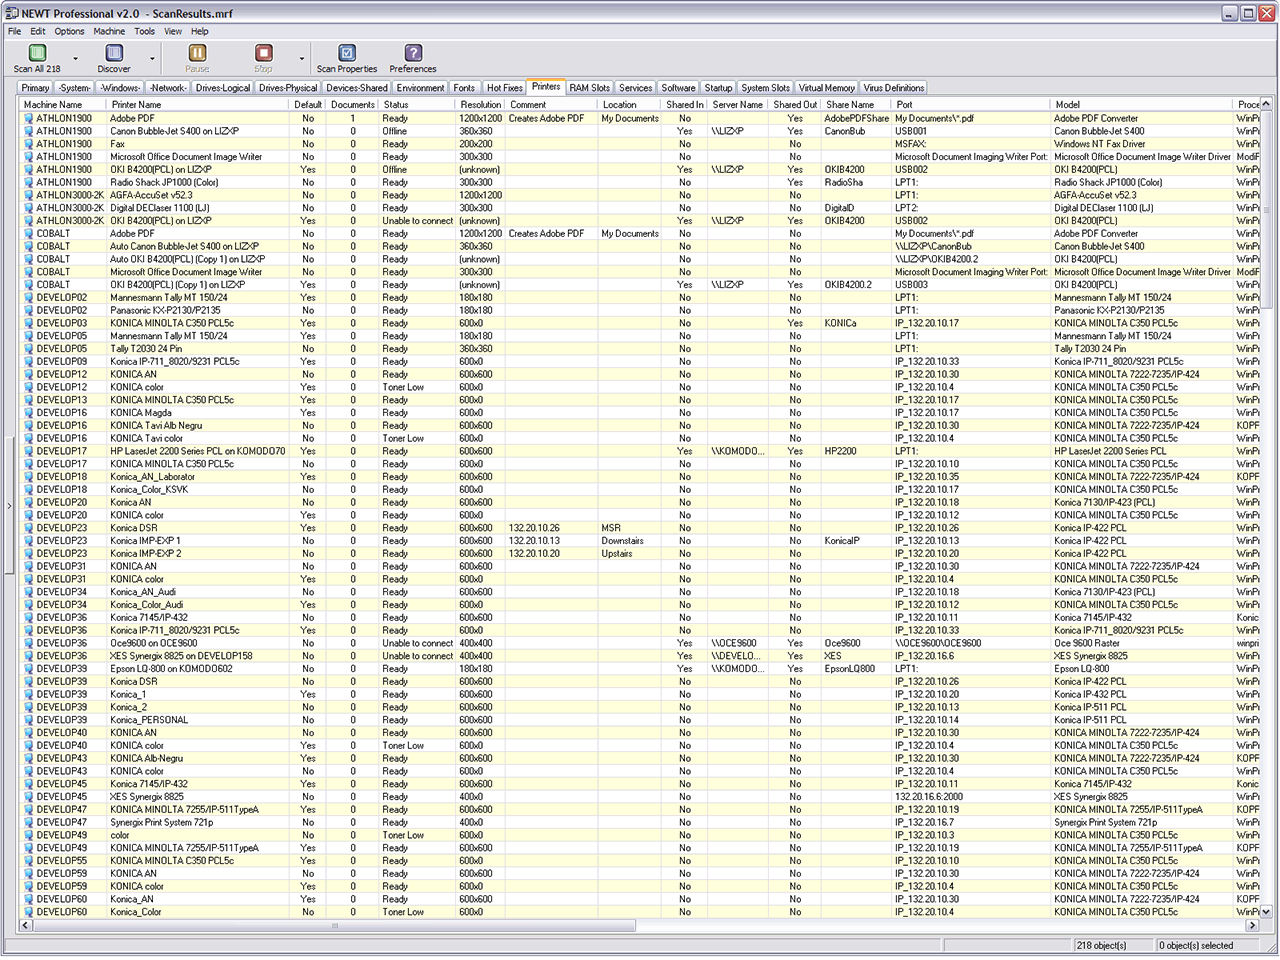Click the Scan All 218 toolbar icon
Viewport: 1280px width, 960px height.
pyautogui.click(x=37, y=53)
